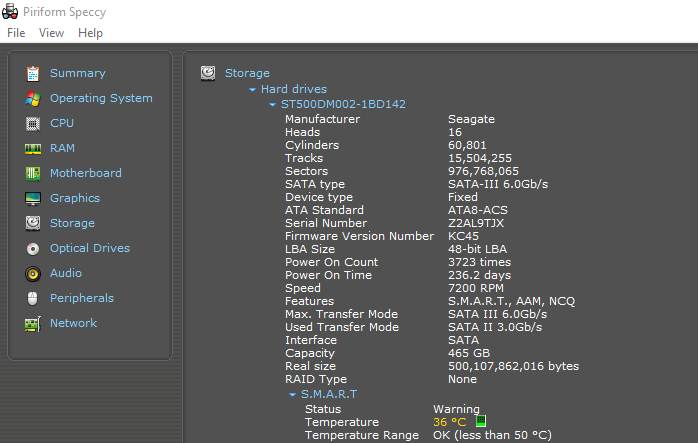698x443 pixels.
Task: Select Storage in the sidebar
Action: 72,223
